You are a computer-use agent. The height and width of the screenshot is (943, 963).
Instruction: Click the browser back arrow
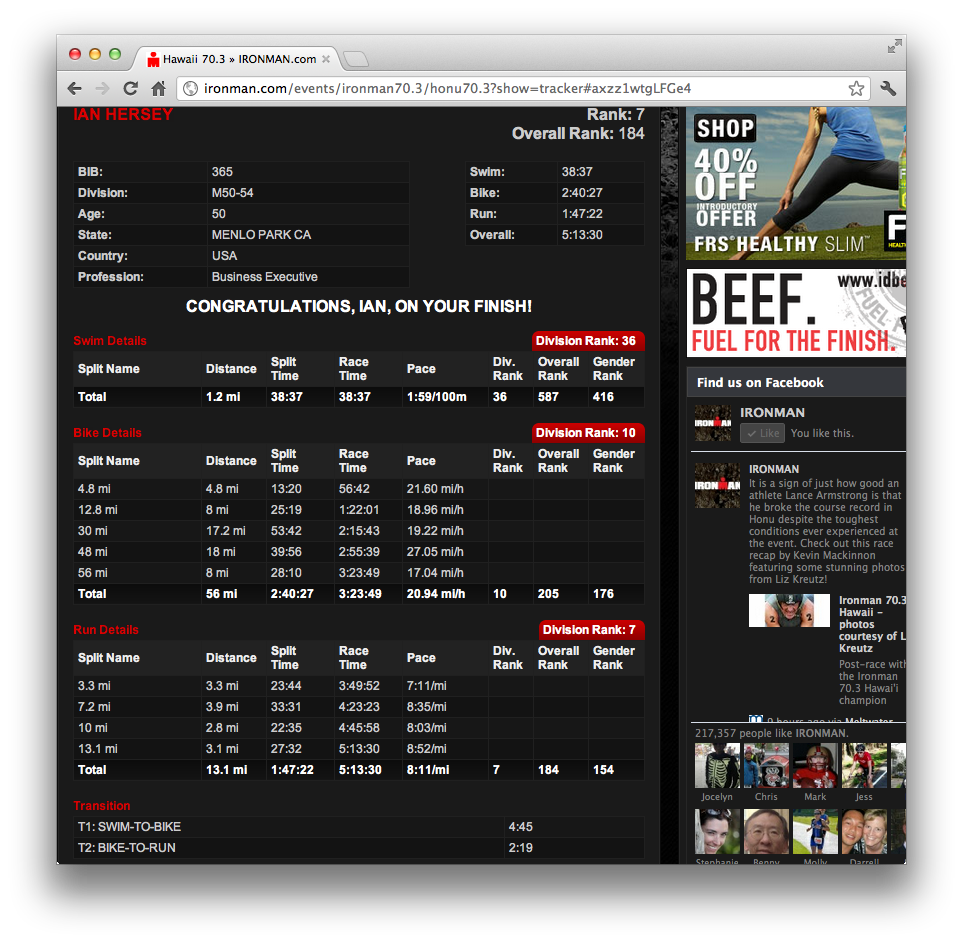pyautogui.click(x=75, y=88)
